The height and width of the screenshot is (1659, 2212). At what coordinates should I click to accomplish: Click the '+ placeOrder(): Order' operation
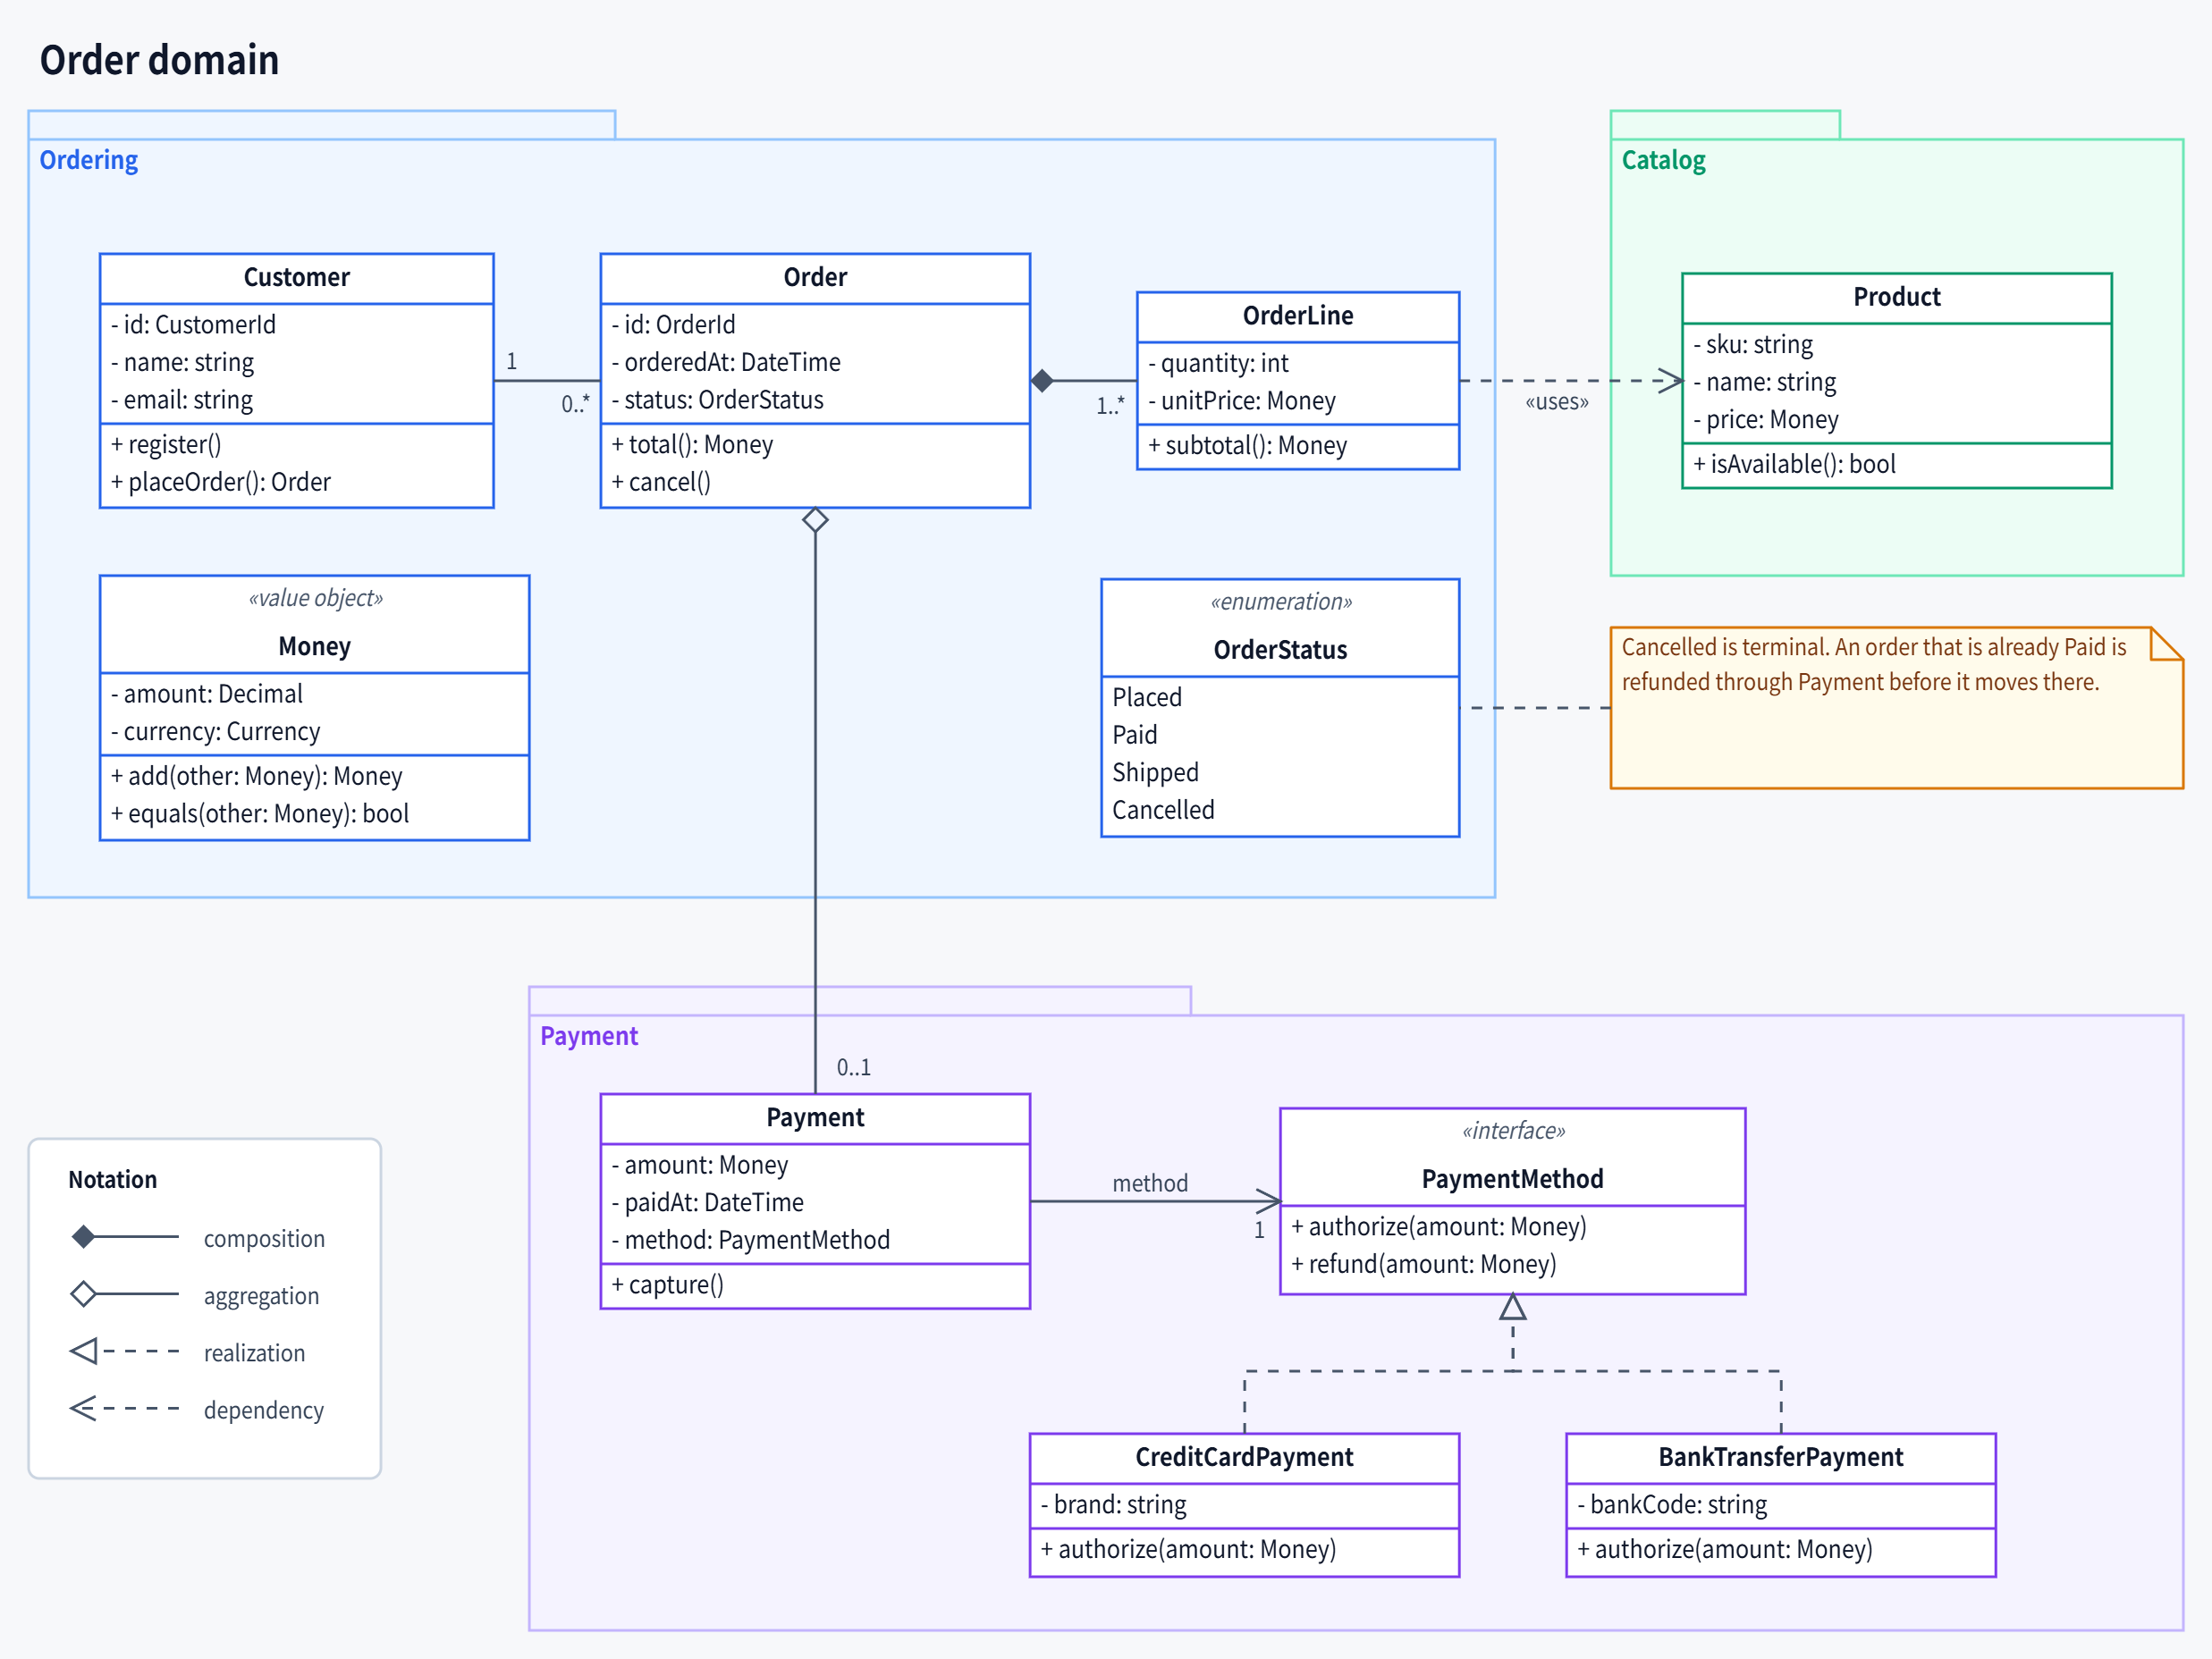pyautogui.click(x=221, y=482)
